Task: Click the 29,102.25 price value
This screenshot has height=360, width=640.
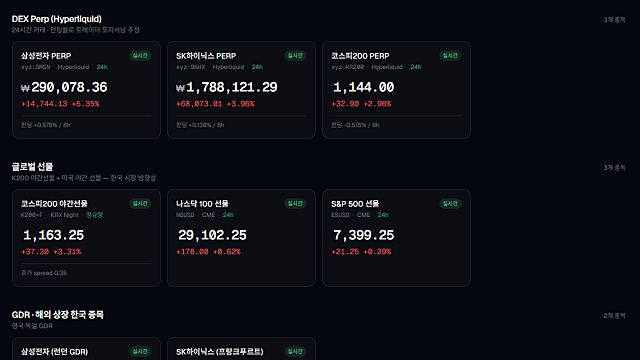Action: click(x=212, y=235)
